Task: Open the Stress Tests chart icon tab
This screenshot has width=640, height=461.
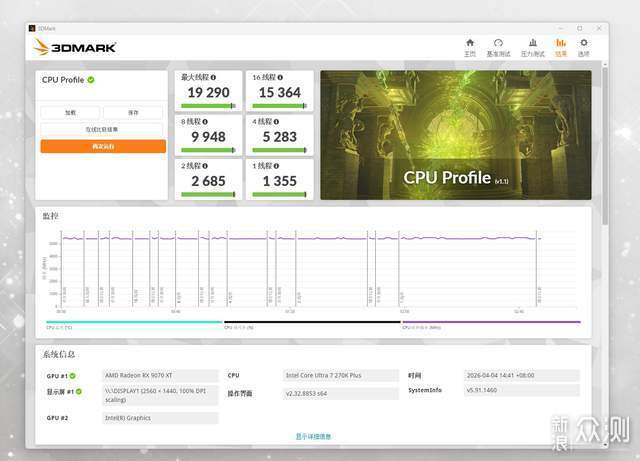Action: point(533,42)
